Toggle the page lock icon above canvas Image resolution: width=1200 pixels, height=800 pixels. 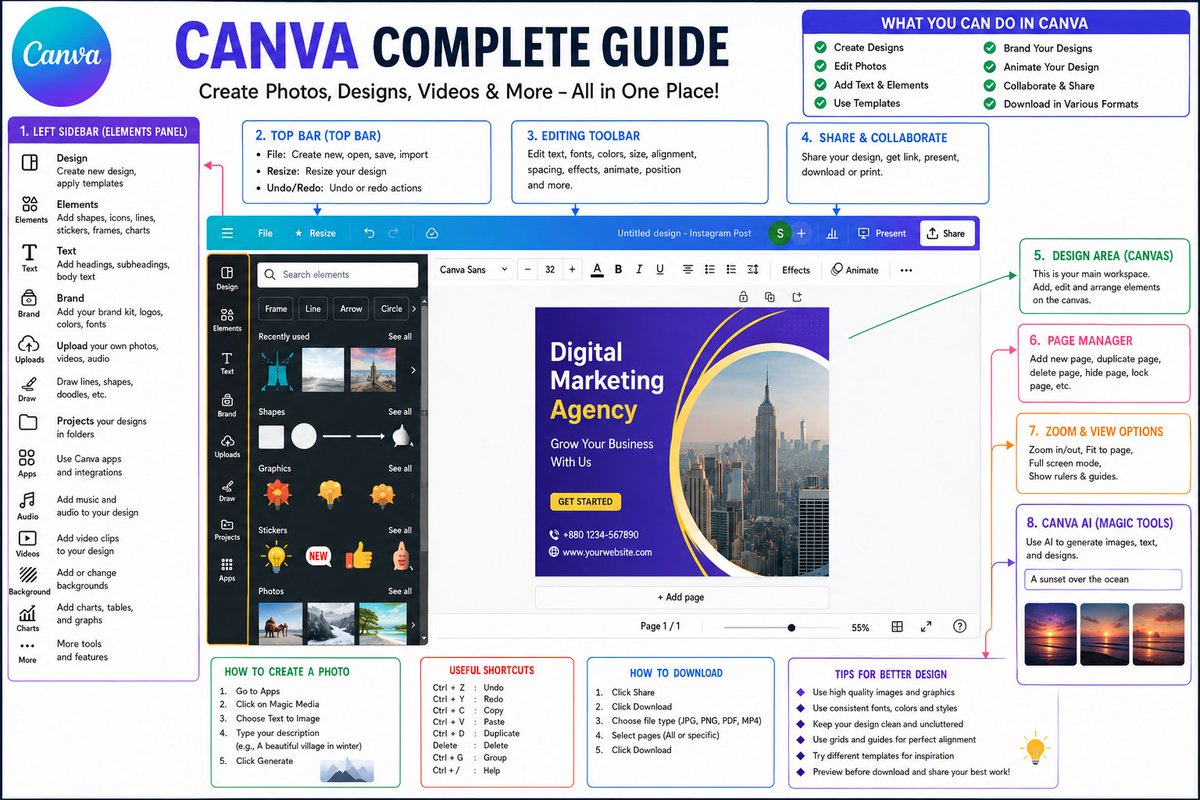click(x=743, y=297)
